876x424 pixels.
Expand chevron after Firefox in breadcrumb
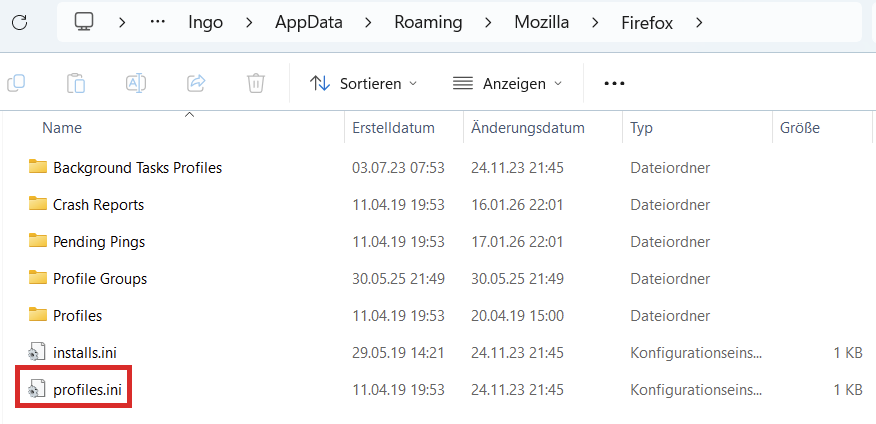(x=699, y=21)
